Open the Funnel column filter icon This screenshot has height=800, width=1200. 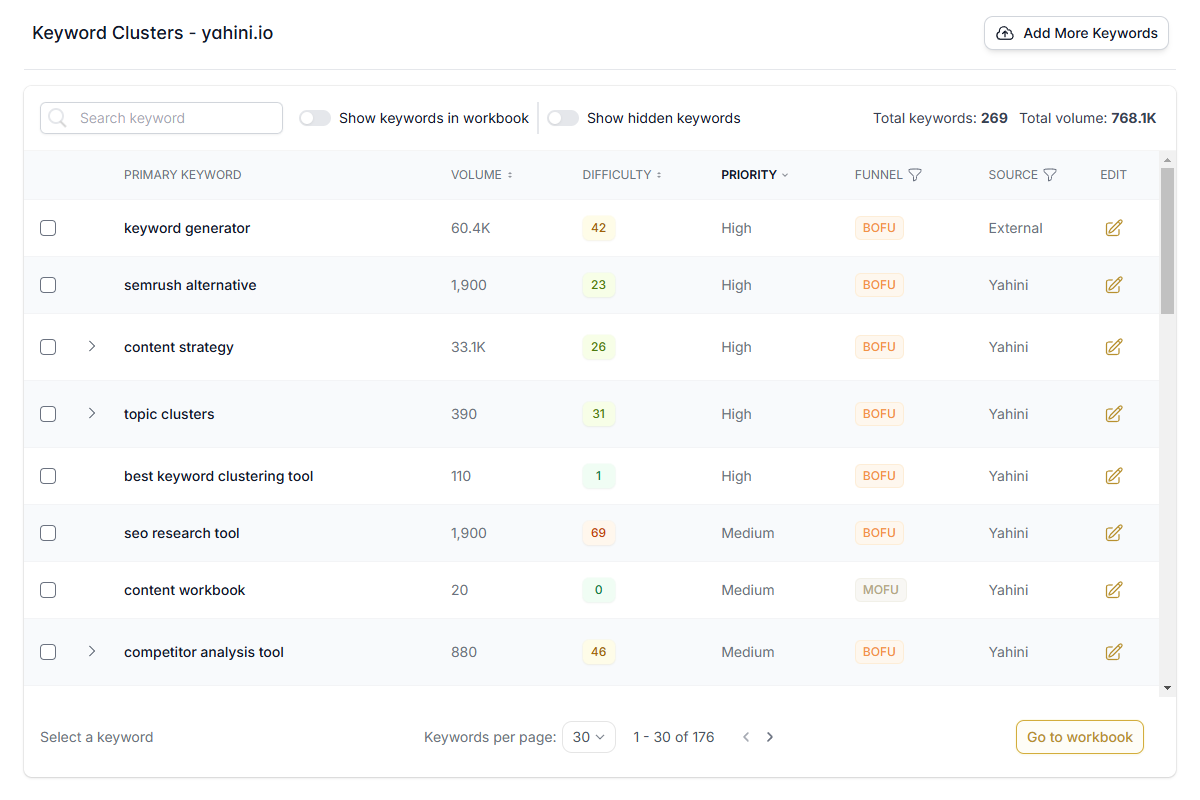pyautogui.click(x=915, y=175)
